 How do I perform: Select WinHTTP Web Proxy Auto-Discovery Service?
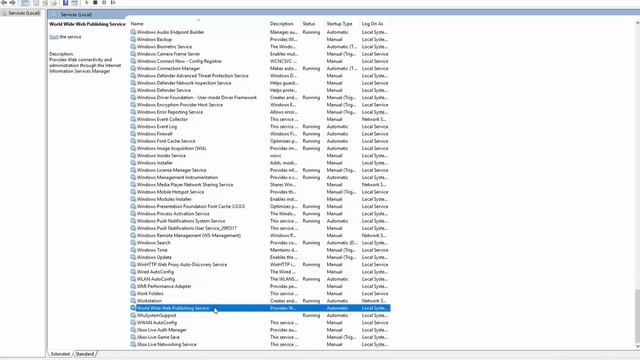[260, 264]
